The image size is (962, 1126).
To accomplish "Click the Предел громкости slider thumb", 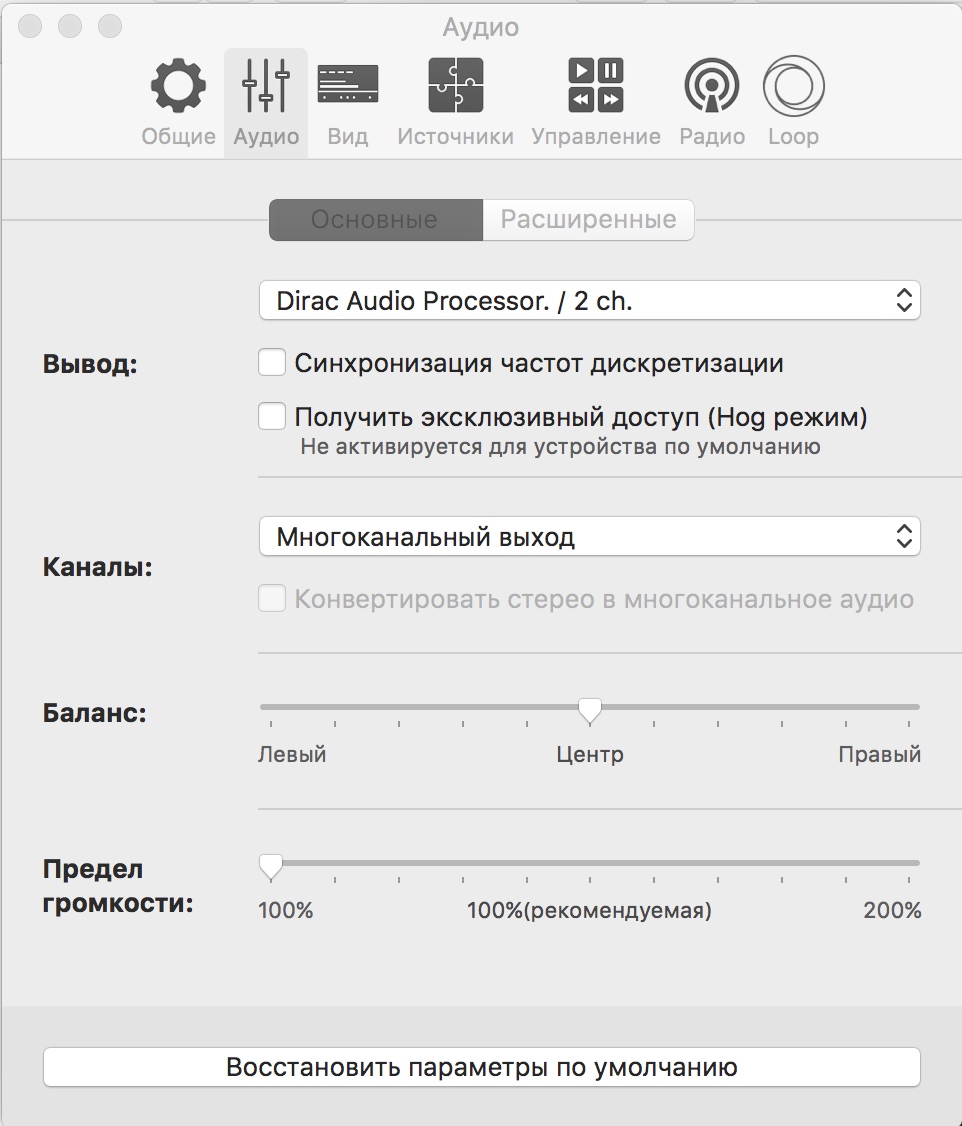I will click(x=270, y=866).
